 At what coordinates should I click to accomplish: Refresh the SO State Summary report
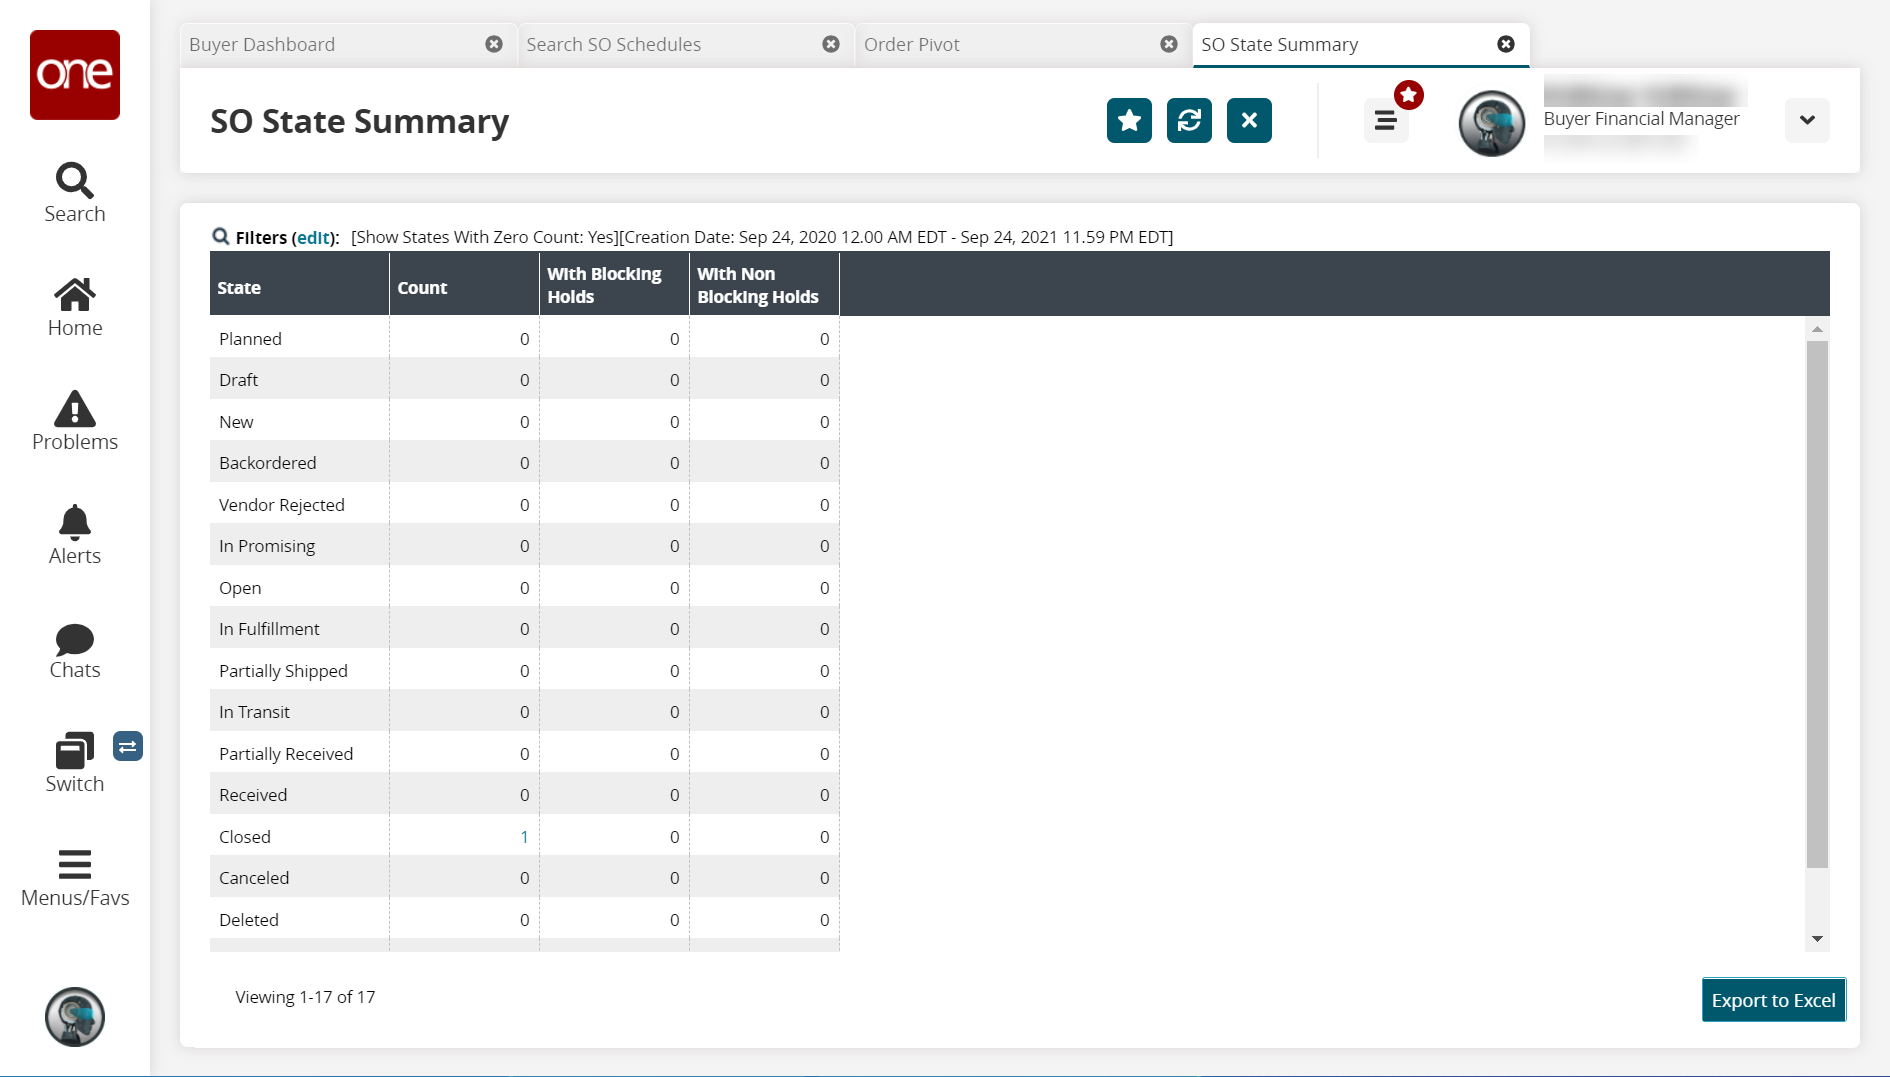(x=1189, y=121)
